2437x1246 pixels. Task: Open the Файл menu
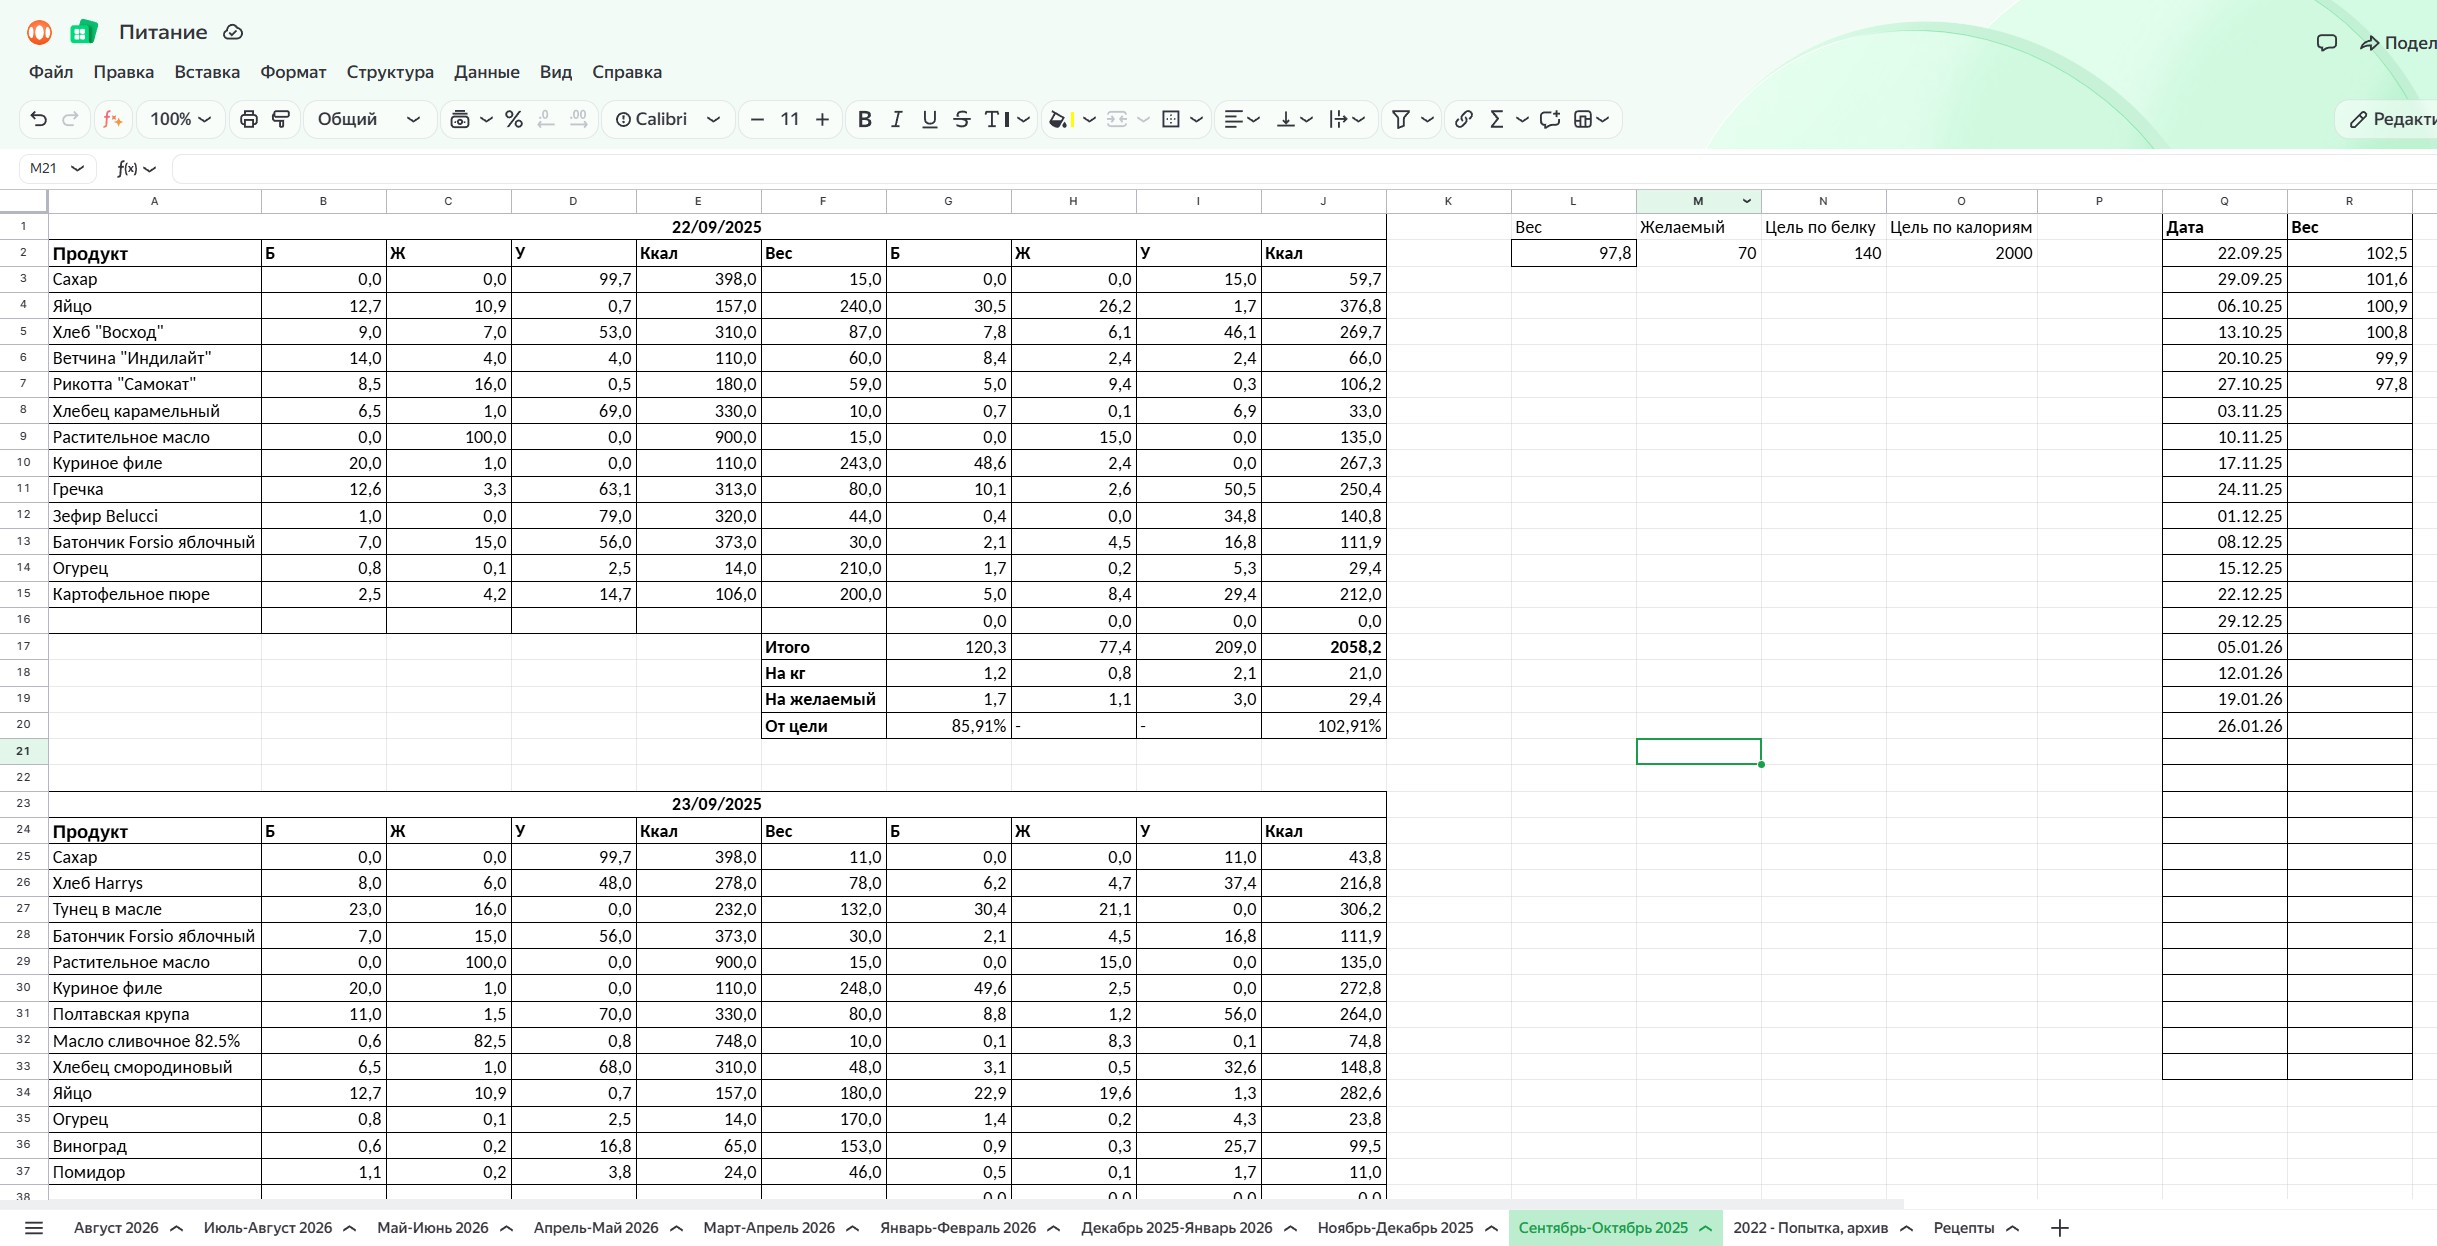pos(51,72)
